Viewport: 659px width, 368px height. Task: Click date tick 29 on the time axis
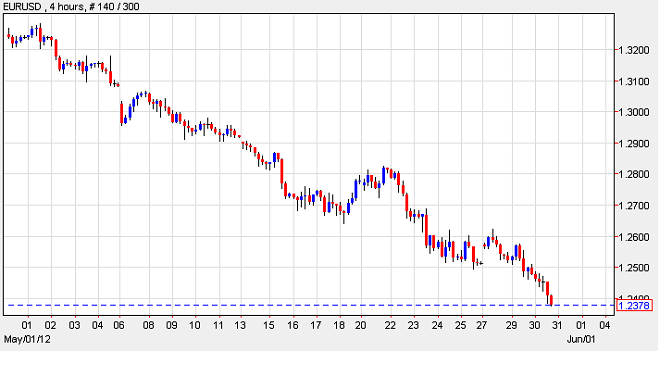click(x=511, y=326)
